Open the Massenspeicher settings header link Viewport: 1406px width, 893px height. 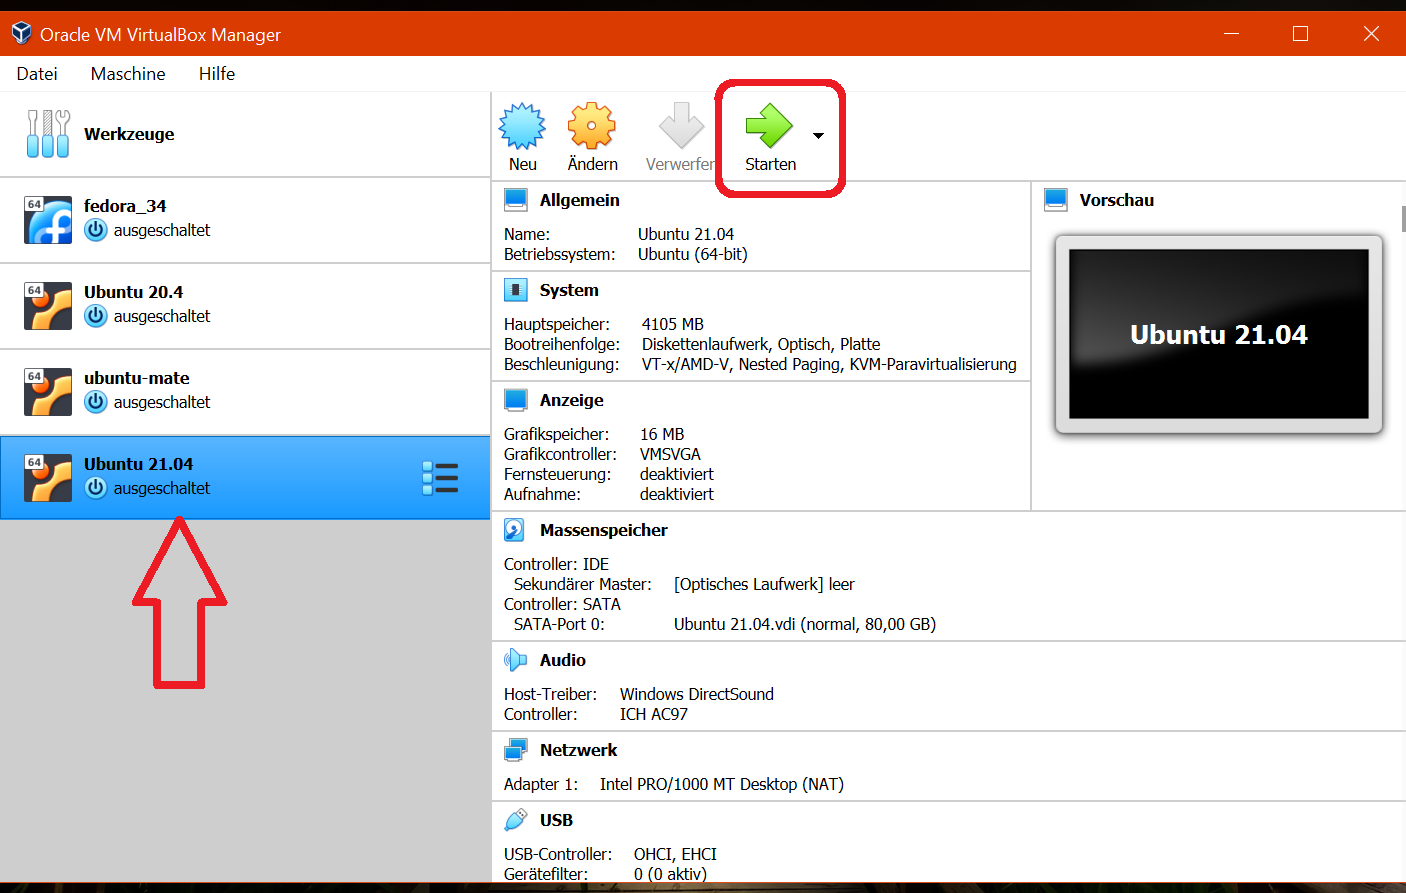(x=604, y=530)
